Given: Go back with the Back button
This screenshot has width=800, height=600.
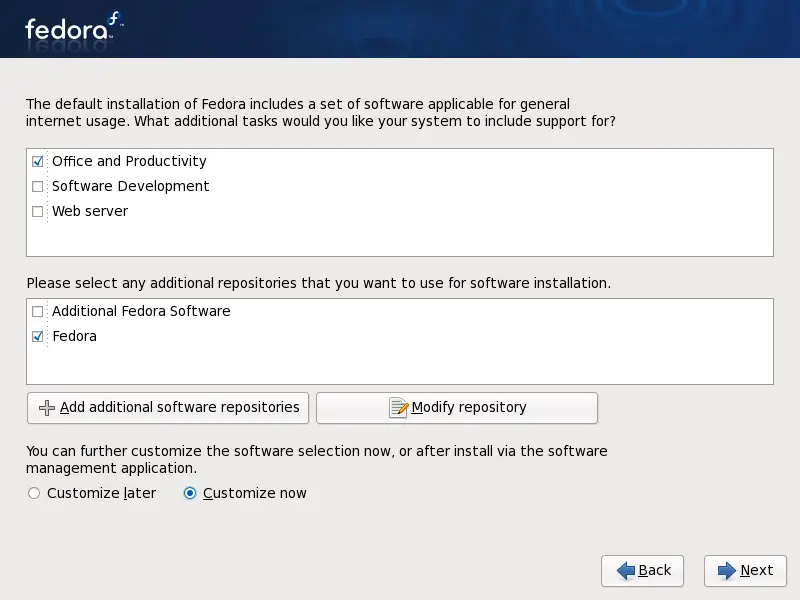Looking at the screenshot, I should (642, 570).
